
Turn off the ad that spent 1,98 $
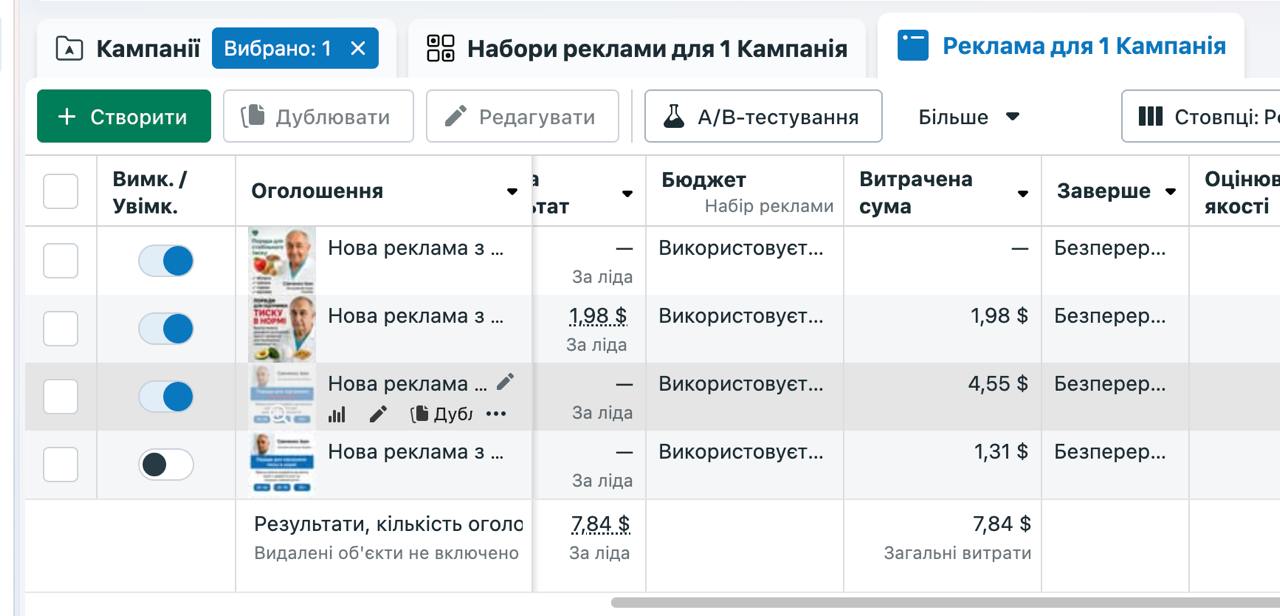click(166, 329)
